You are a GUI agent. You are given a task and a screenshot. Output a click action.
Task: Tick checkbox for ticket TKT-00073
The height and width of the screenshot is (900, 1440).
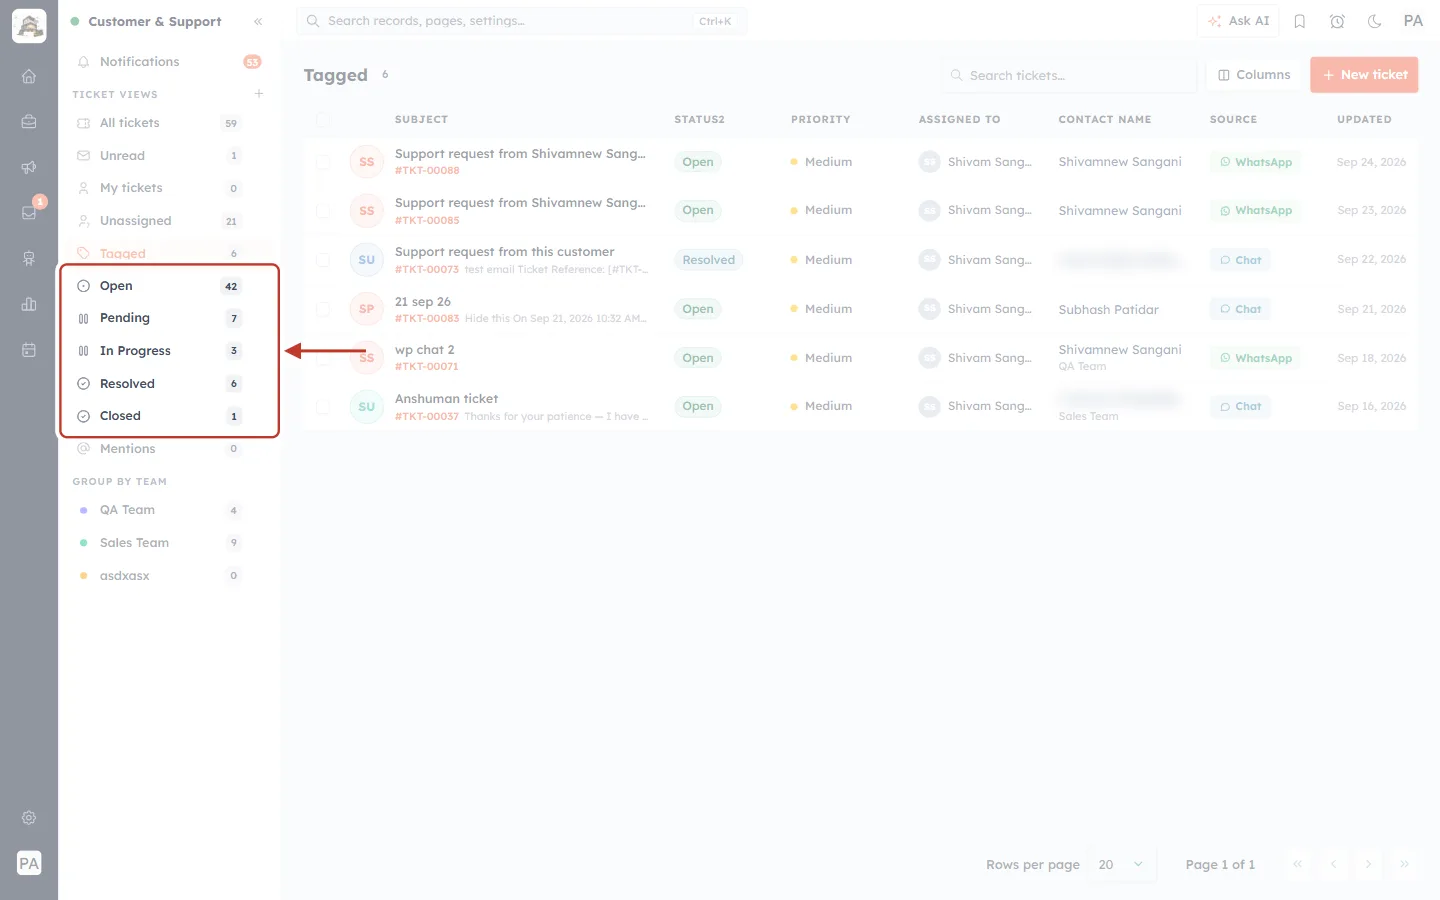click(x=323, y=260)
